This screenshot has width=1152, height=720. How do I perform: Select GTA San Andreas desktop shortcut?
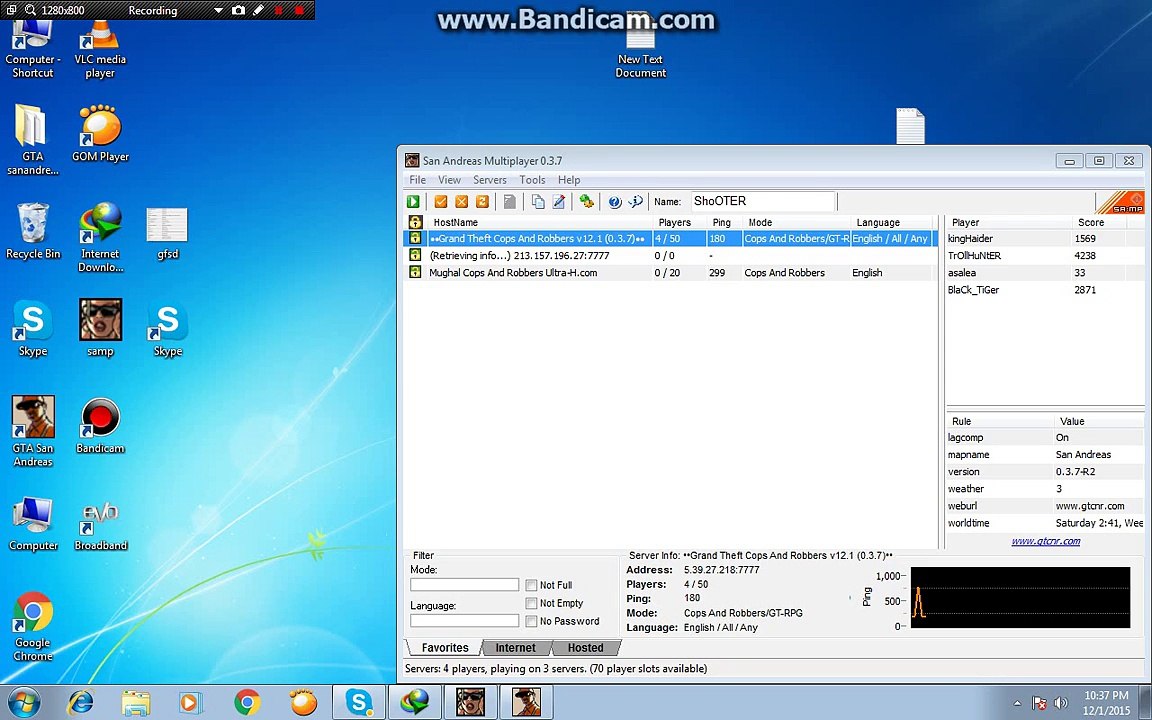point(33,432)
